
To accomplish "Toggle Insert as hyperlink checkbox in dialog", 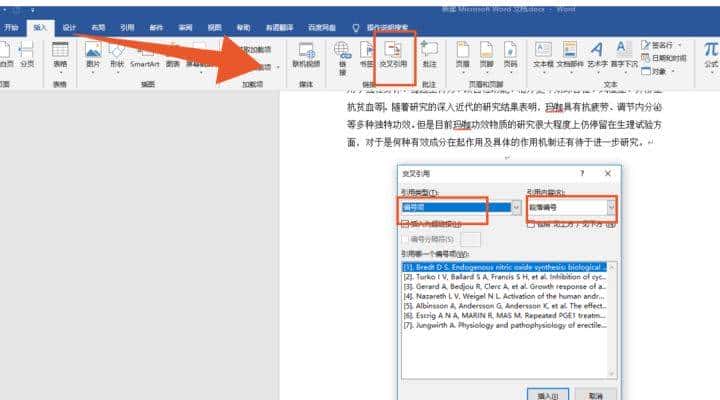I will [x=405, y=224].
